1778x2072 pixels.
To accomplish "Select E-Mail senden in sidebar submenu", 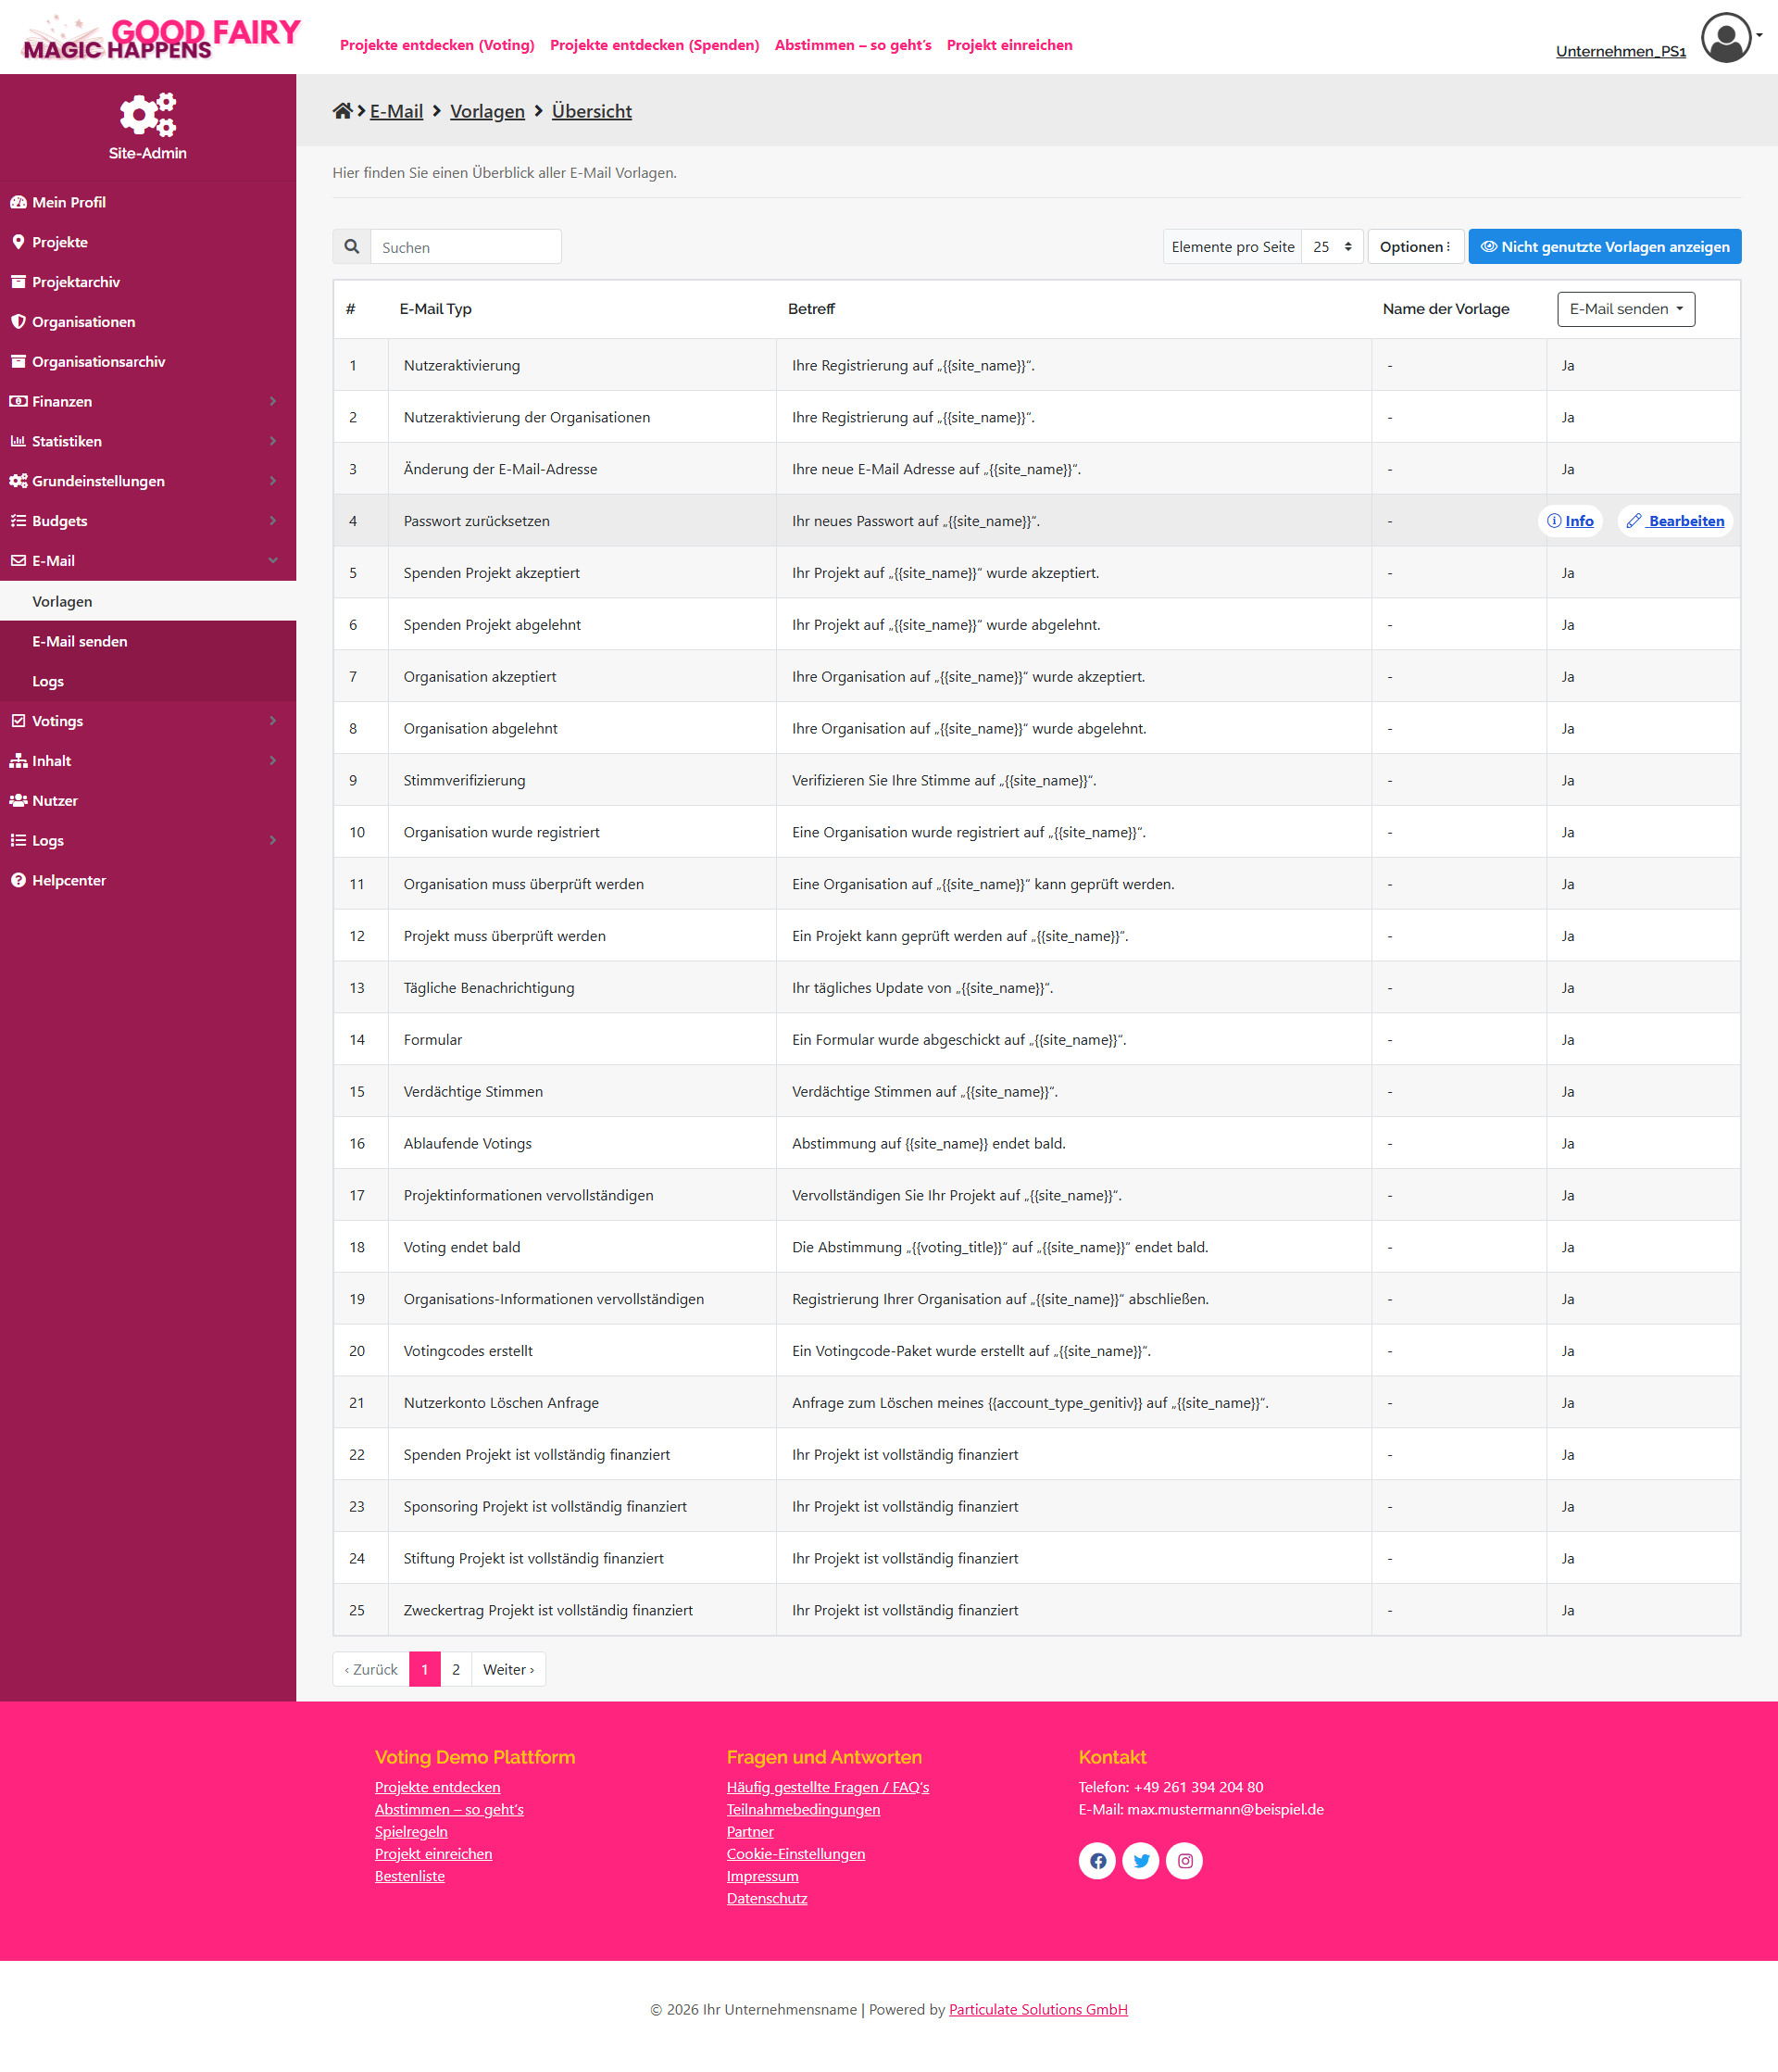I will pyautogui.click(x=148, y=641).
